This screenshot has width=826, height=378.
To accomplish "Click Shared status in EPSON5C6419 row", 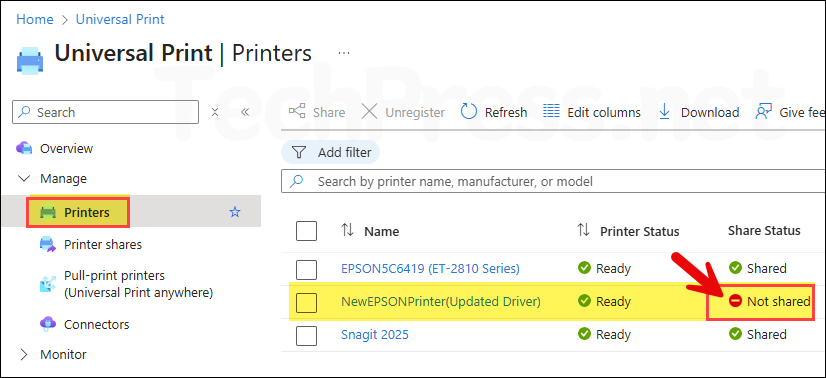I will coord(758,268).
